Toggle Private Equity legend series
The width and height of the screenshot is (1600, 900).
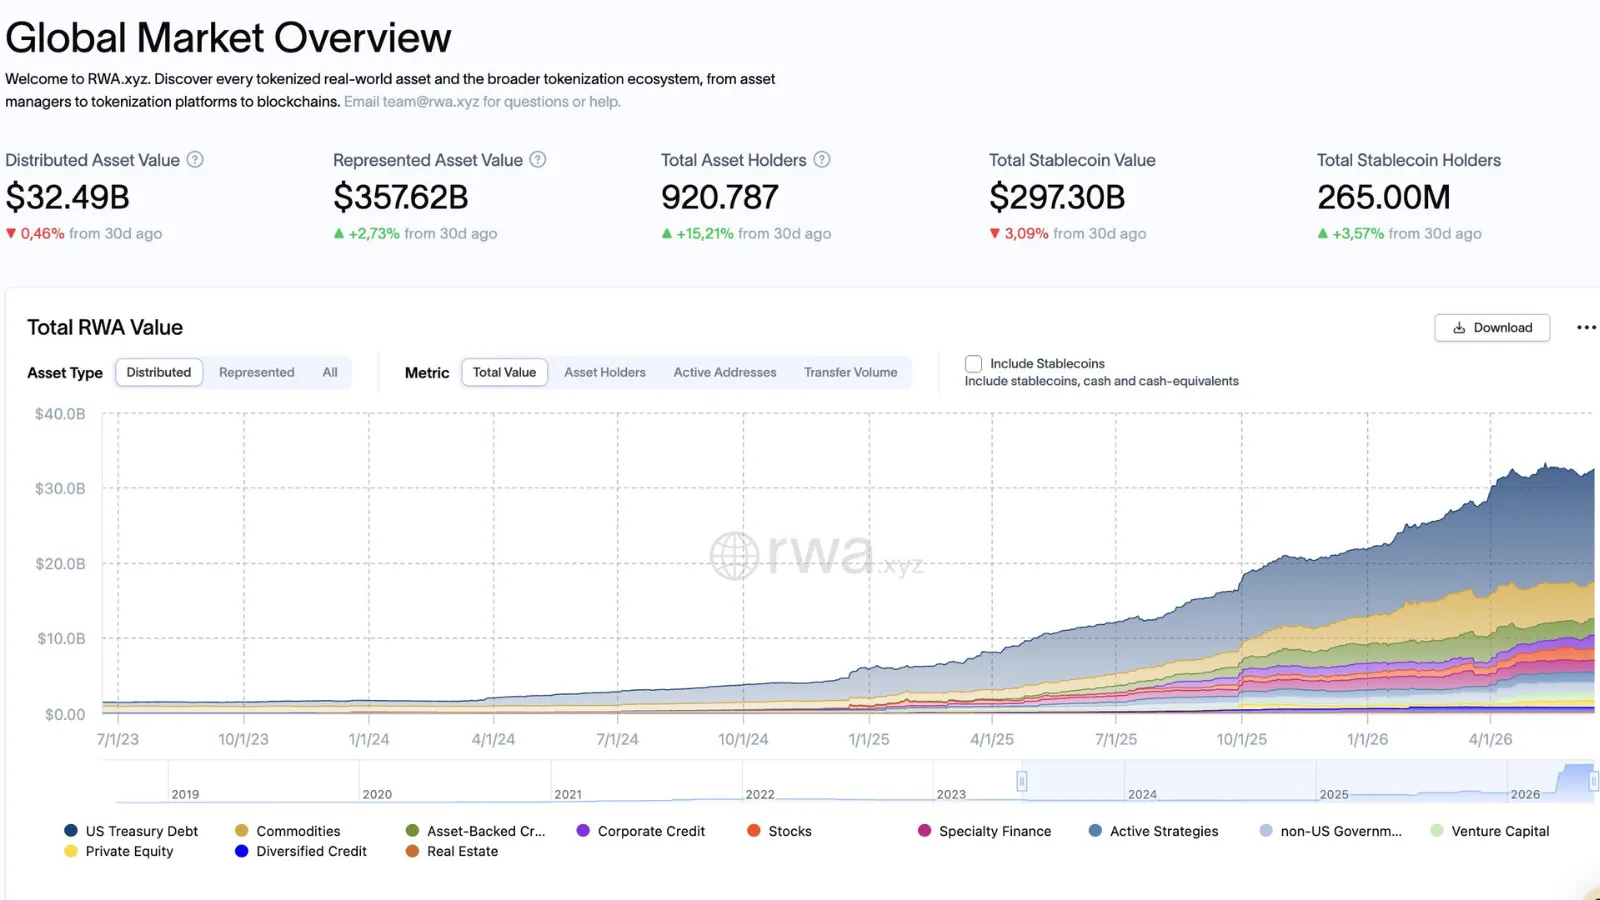point(118,851)
